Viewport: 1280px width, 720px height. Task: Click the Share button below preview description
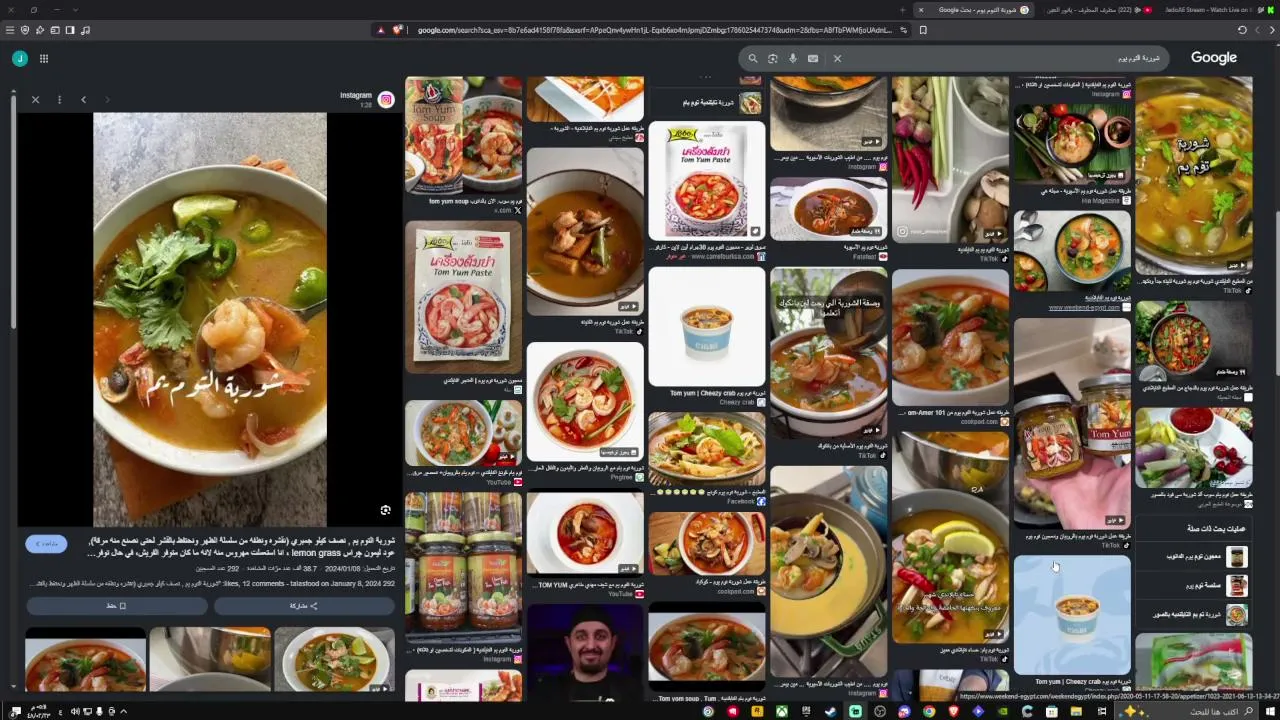(x=303, y=605)
